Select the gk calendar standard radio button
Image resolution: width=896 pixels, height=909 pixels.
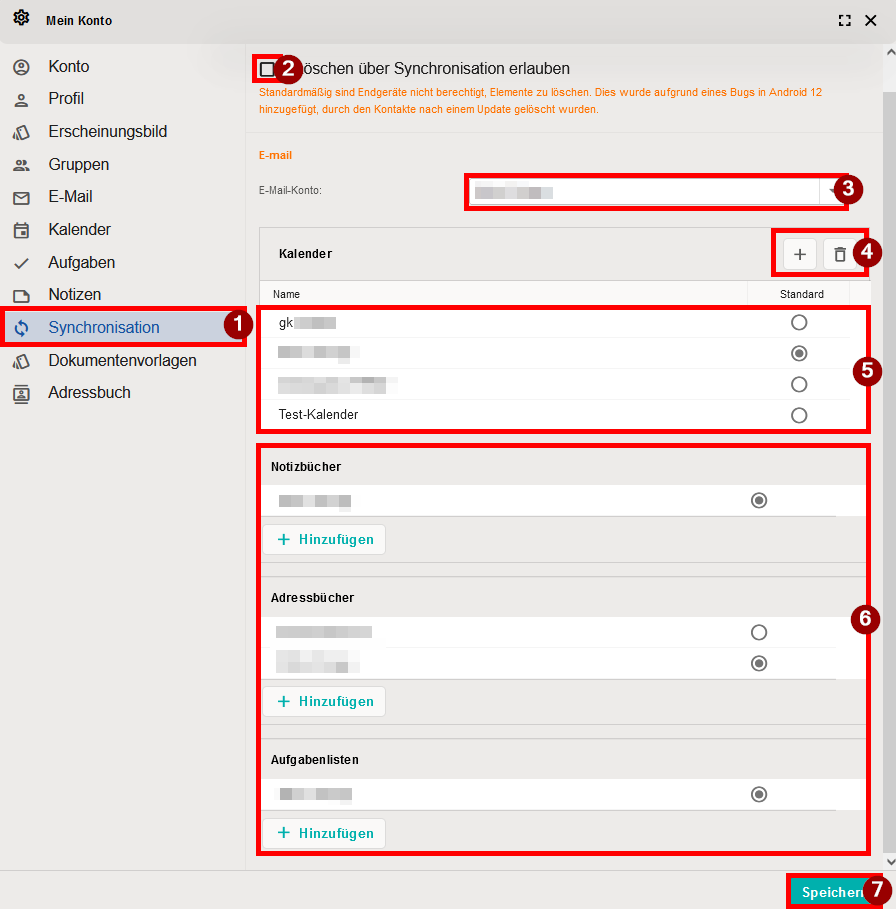pos(798,322)
